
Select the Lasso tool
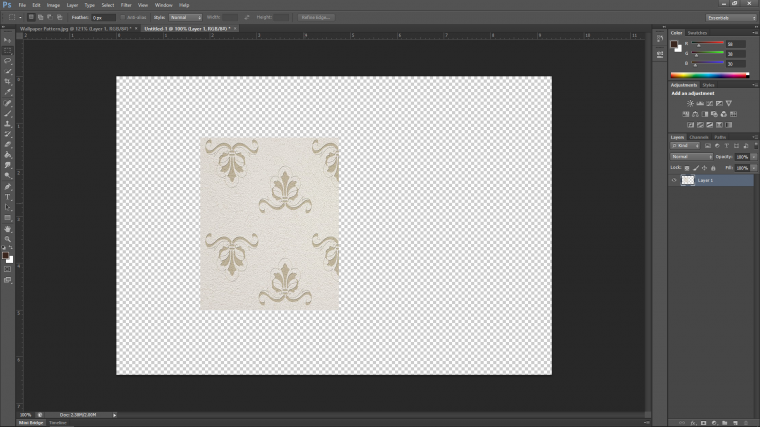(x=7, y=61)
